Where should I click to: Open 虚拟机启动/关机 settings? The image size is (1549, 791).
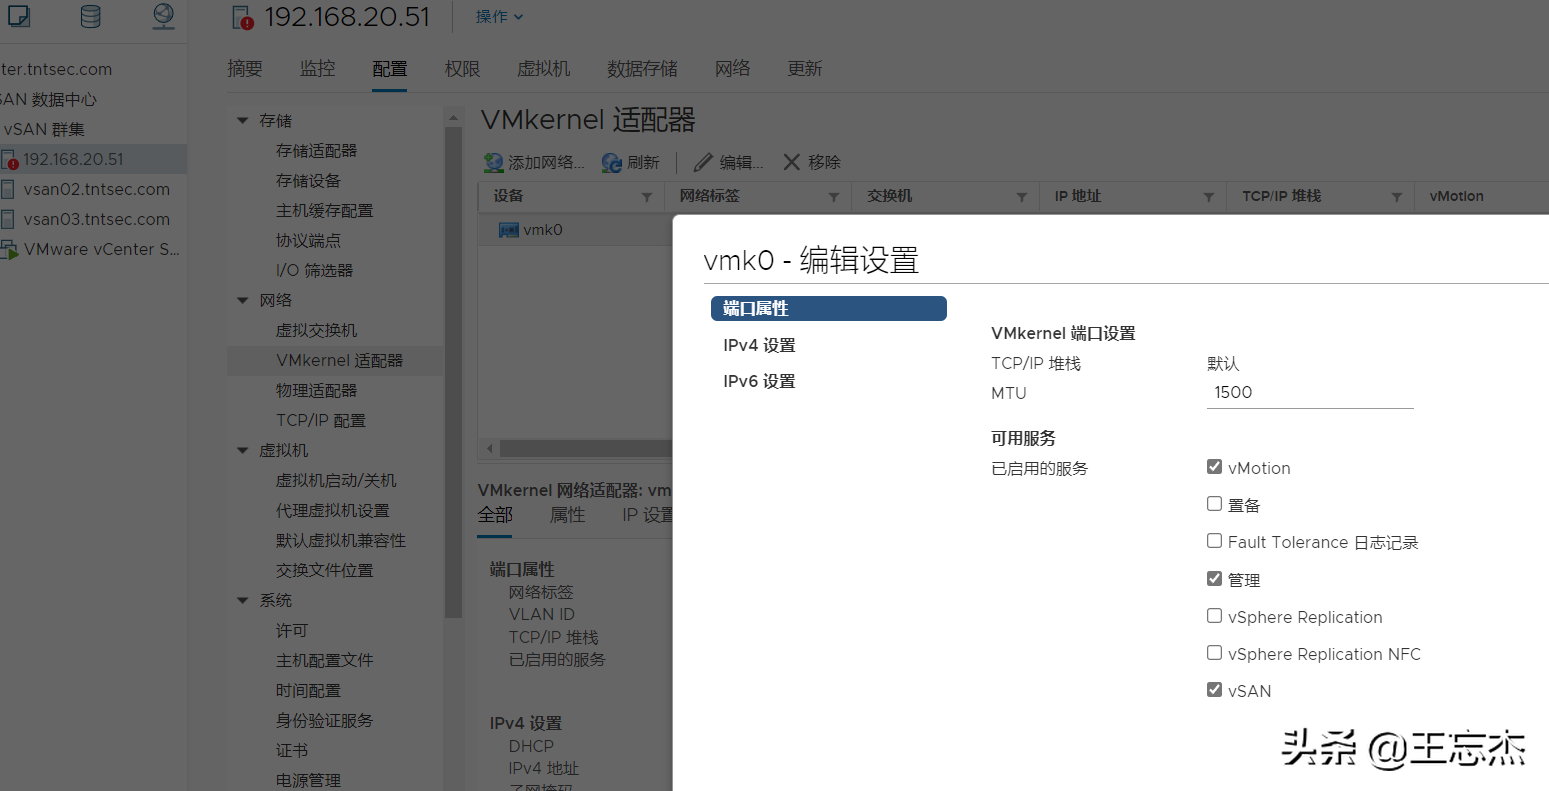click(x=336, y=480)
